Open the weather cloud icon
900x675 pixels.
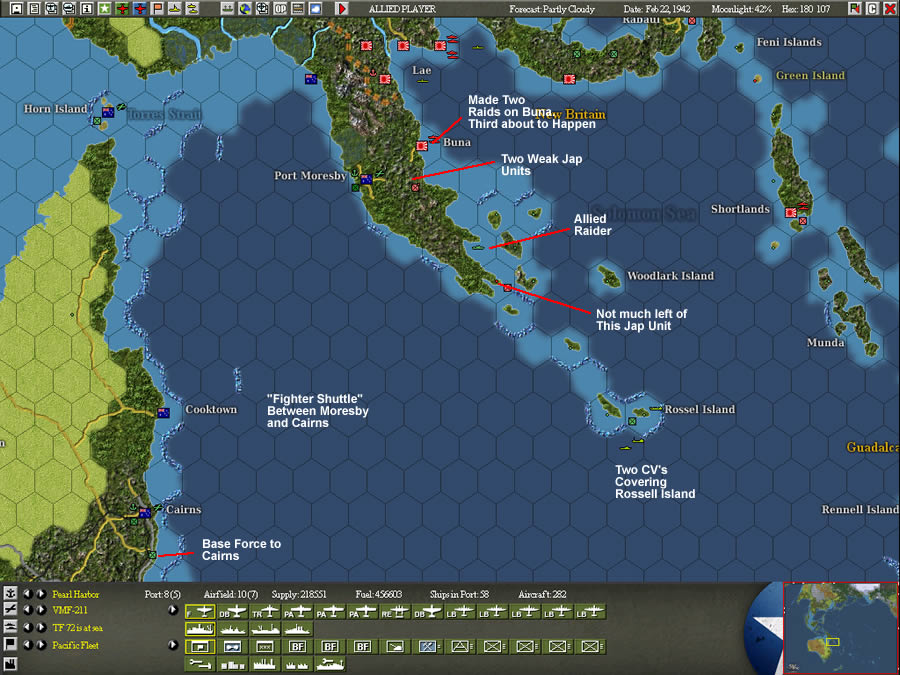pyautogui.click(x=315, y=9)
